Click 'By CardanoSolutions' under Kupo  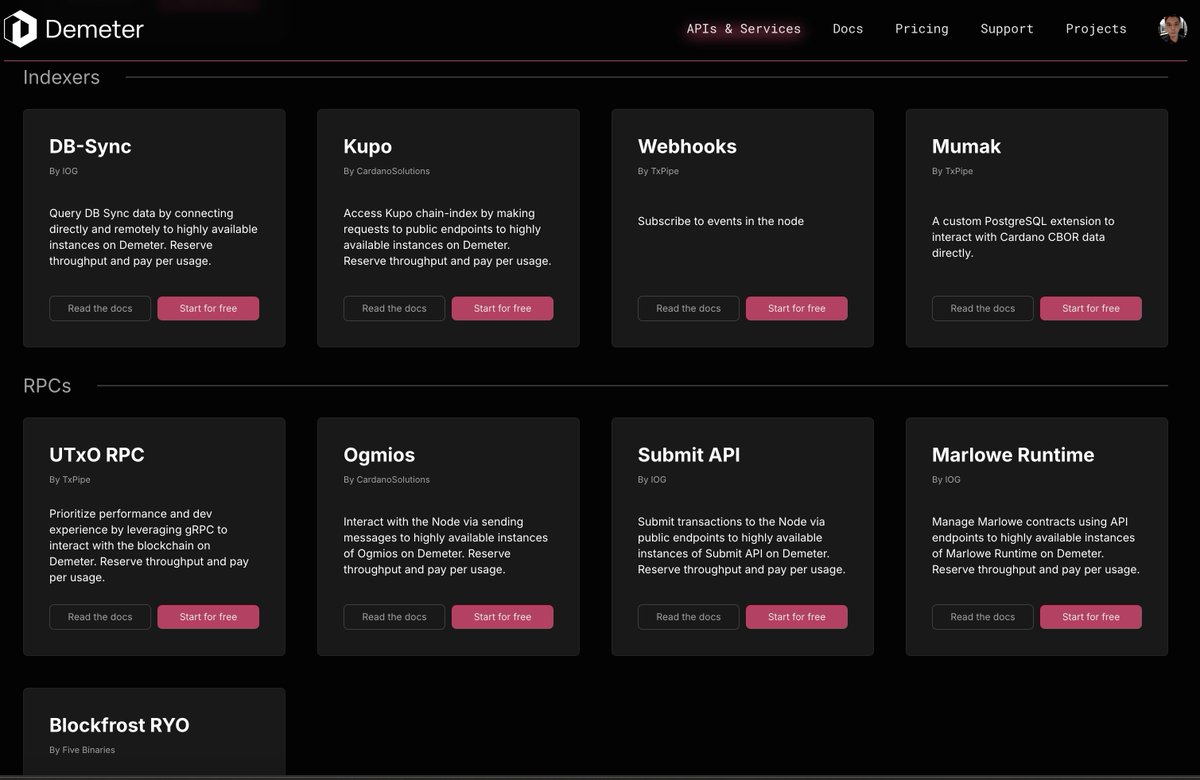pyautogui.click(x=386, y=171)
